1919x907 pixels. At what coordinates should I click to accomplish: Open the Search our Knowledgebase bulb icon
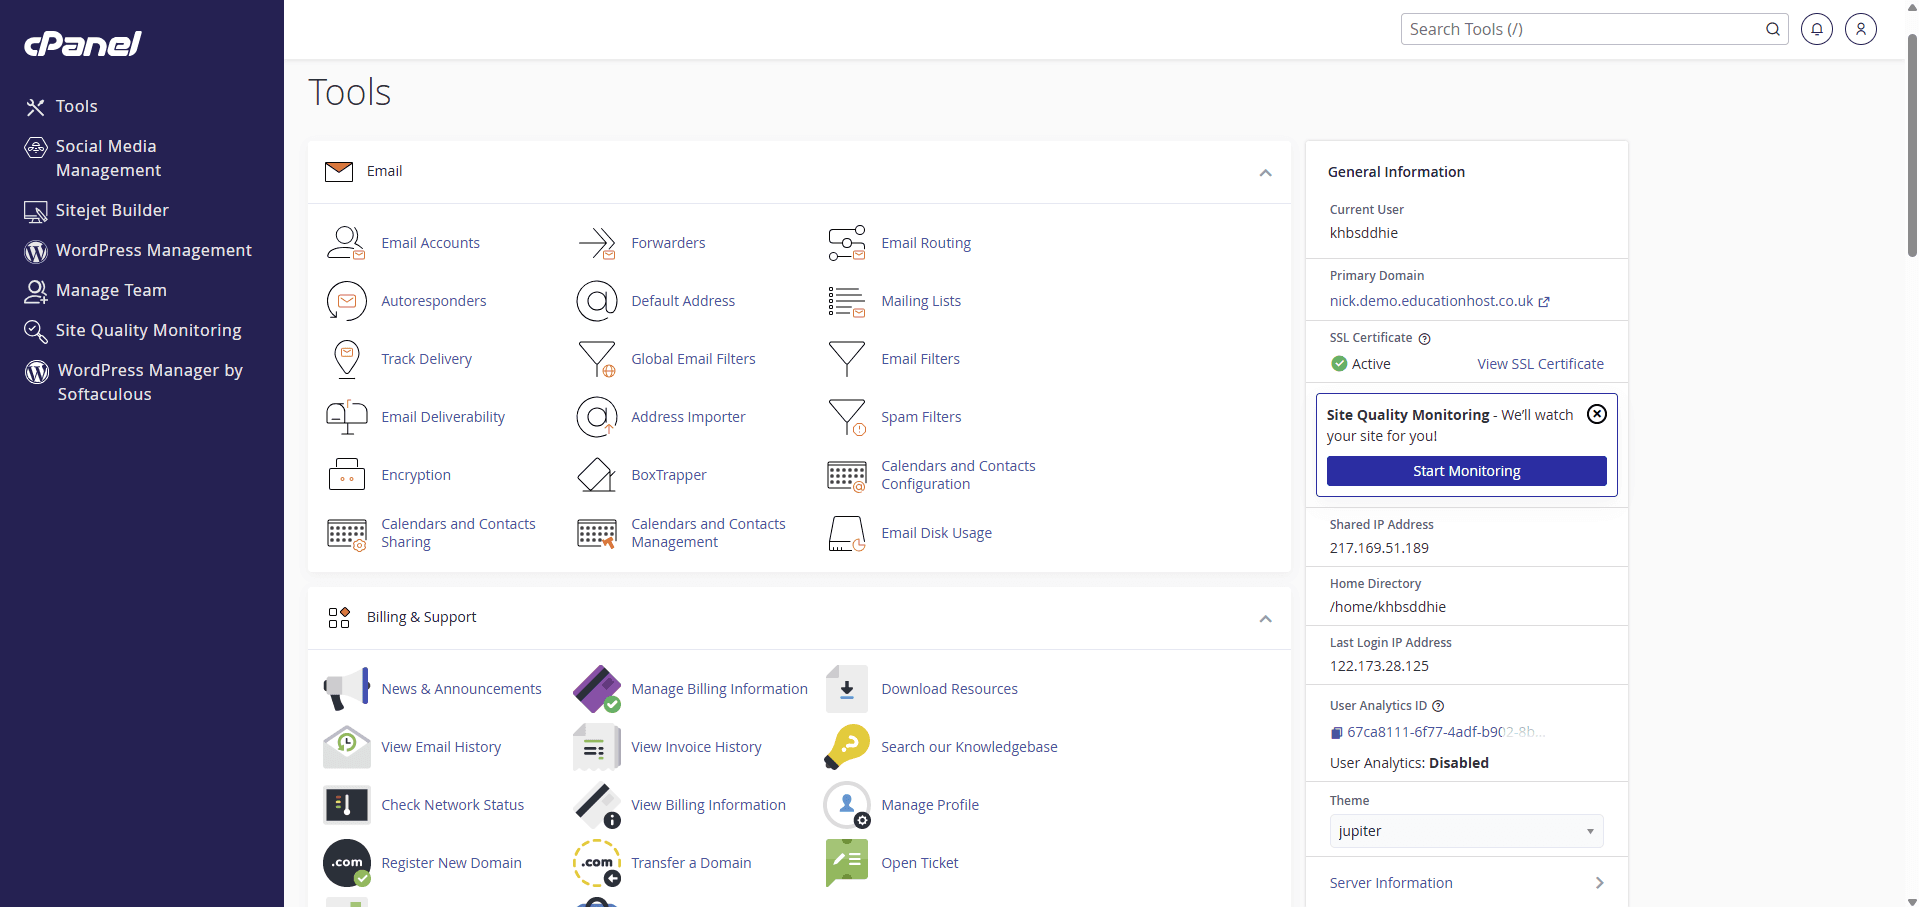pos(847,747)
